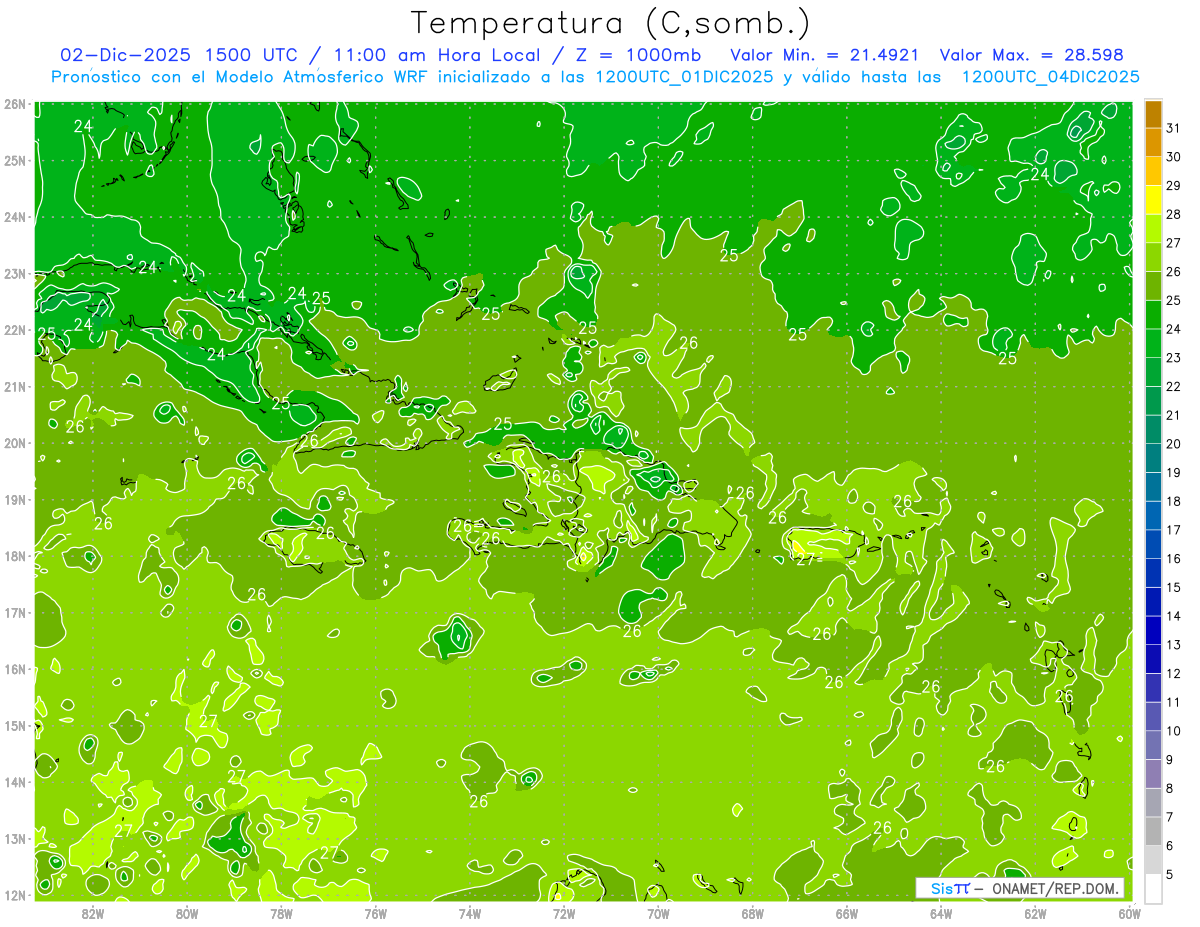Click the longitude axis label '68W'
The height and width of the screenshot is (927, 1200).
[x=753, y=914]
